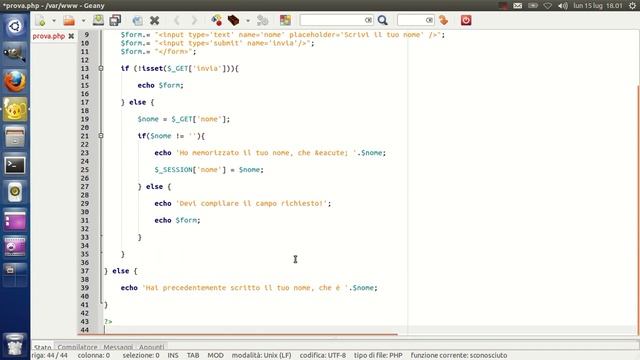Click status bar entry 'modalità: Unix (LF)'
640x360 pixels.
click(262, 356)
